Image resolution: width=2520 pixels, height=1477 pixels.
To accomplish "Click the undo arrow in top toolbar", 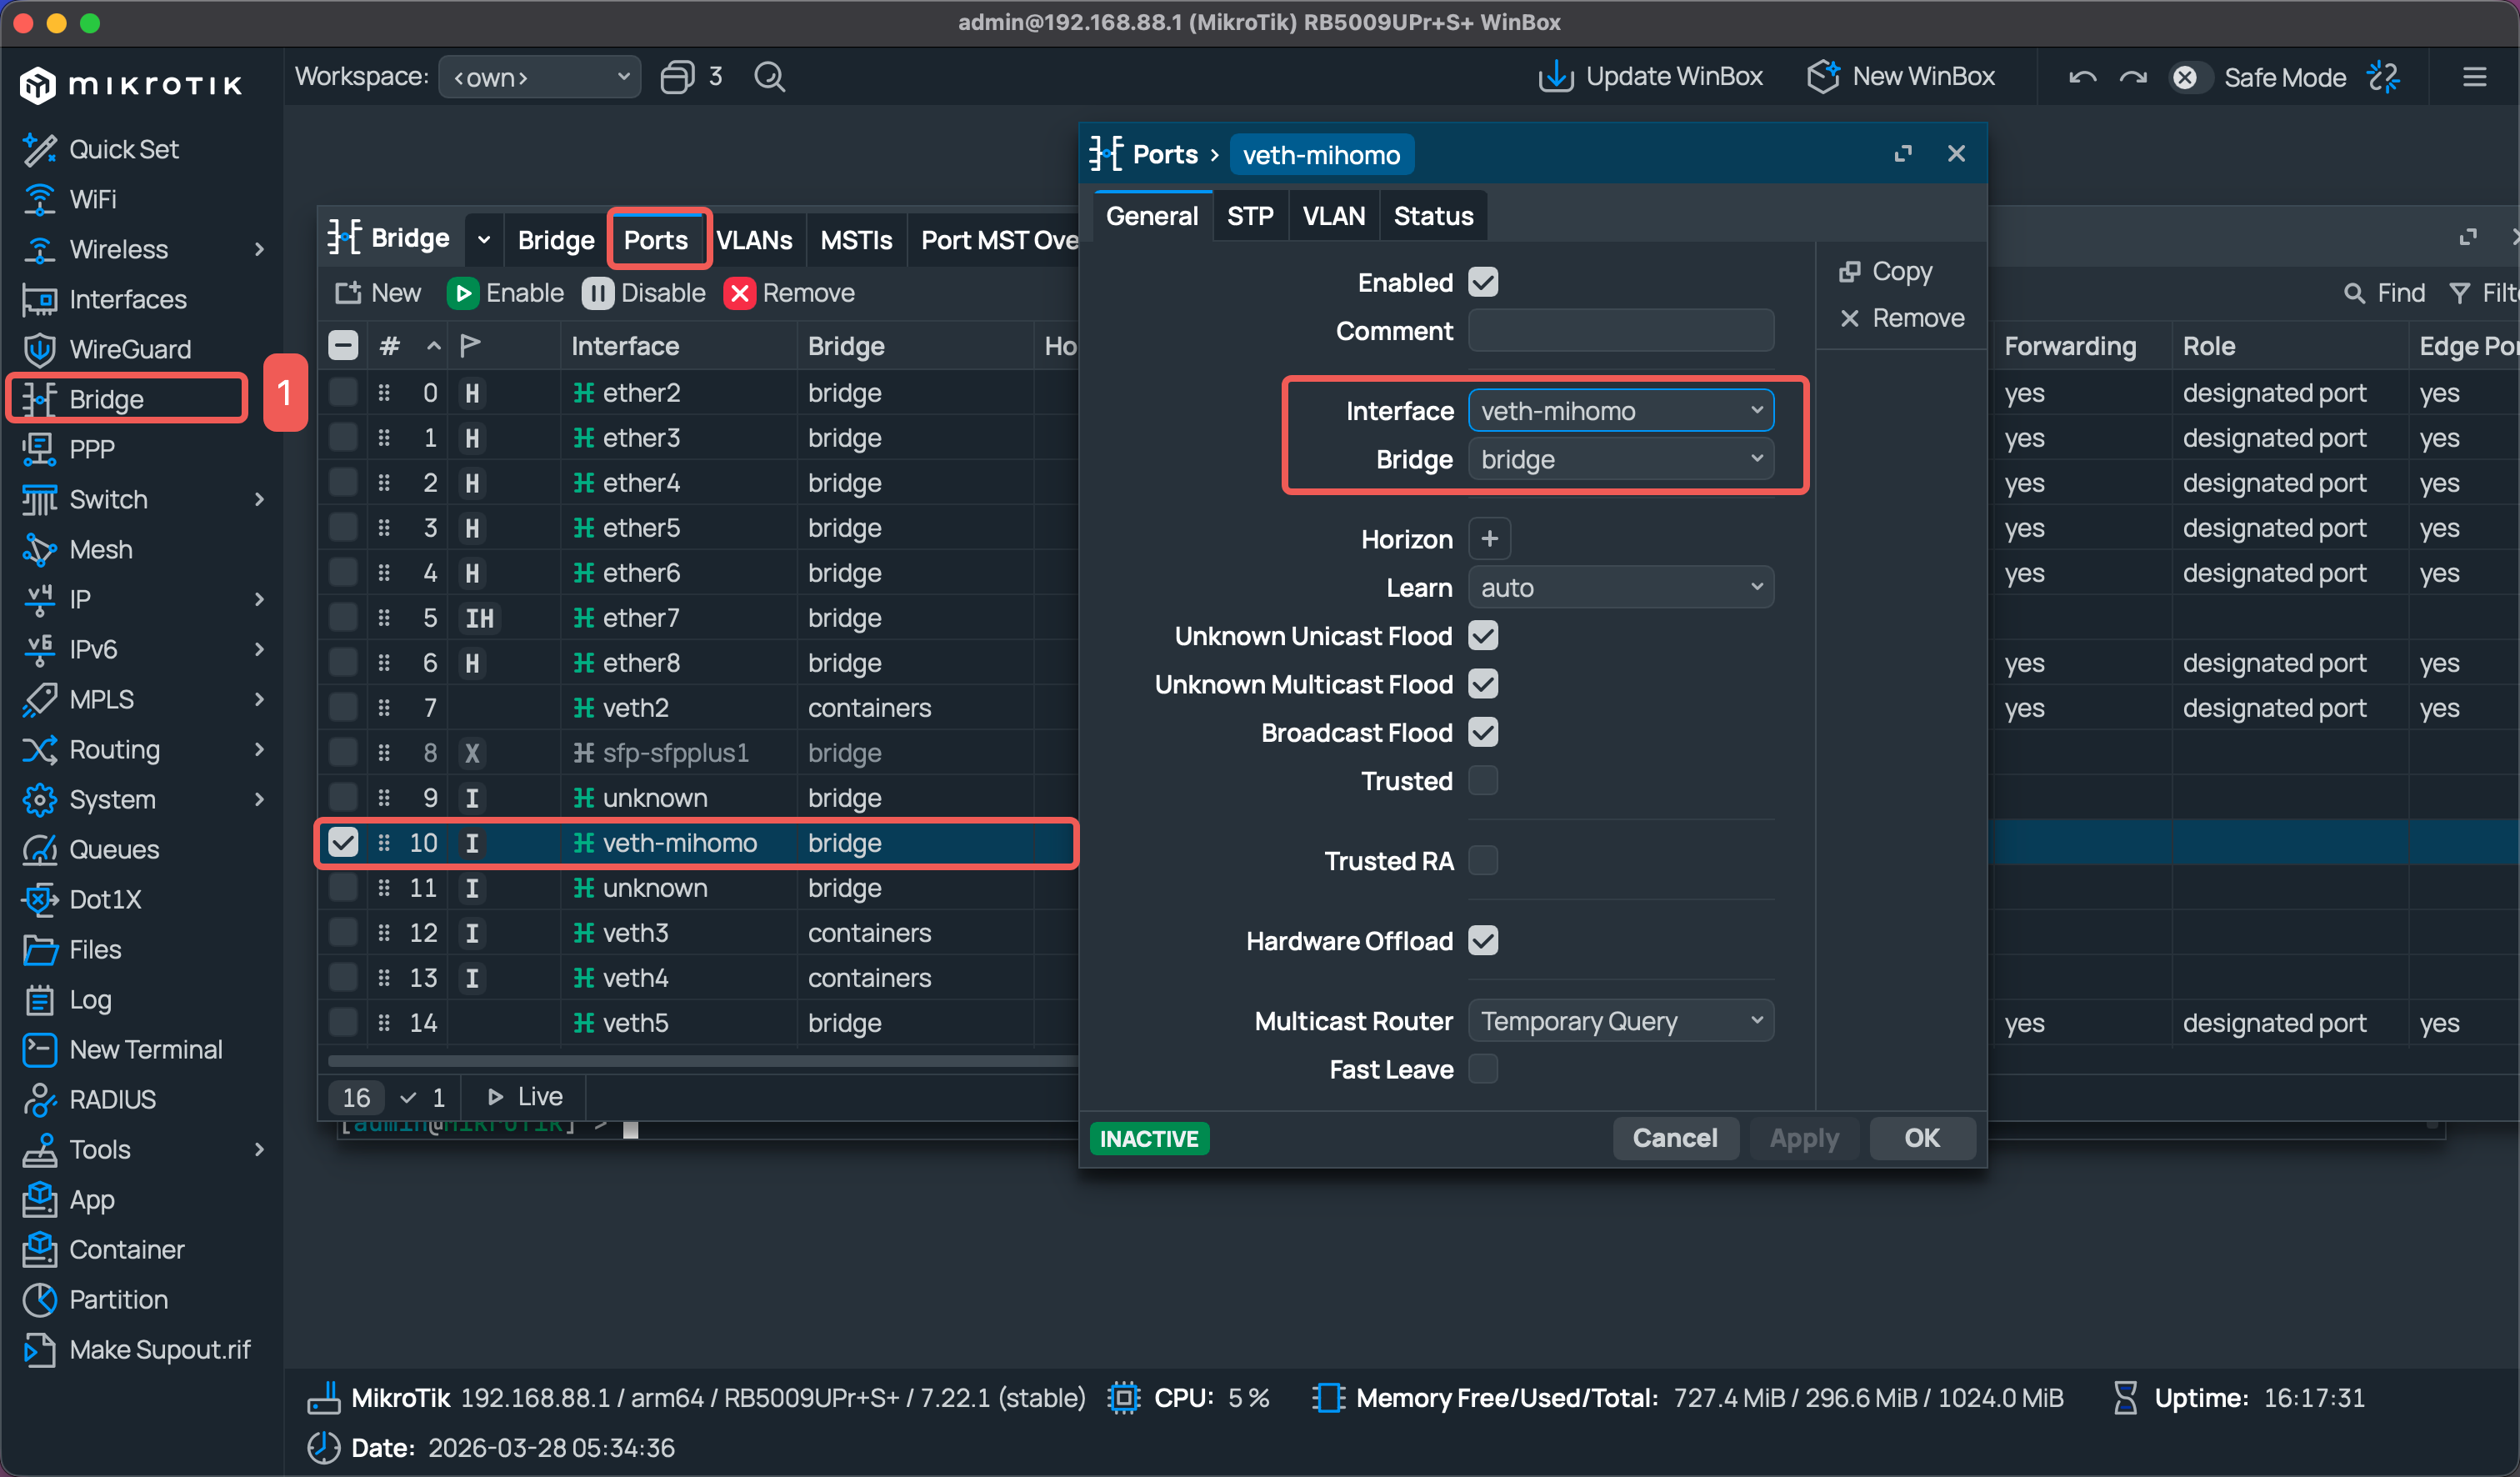I will [x=2082, y=77].
